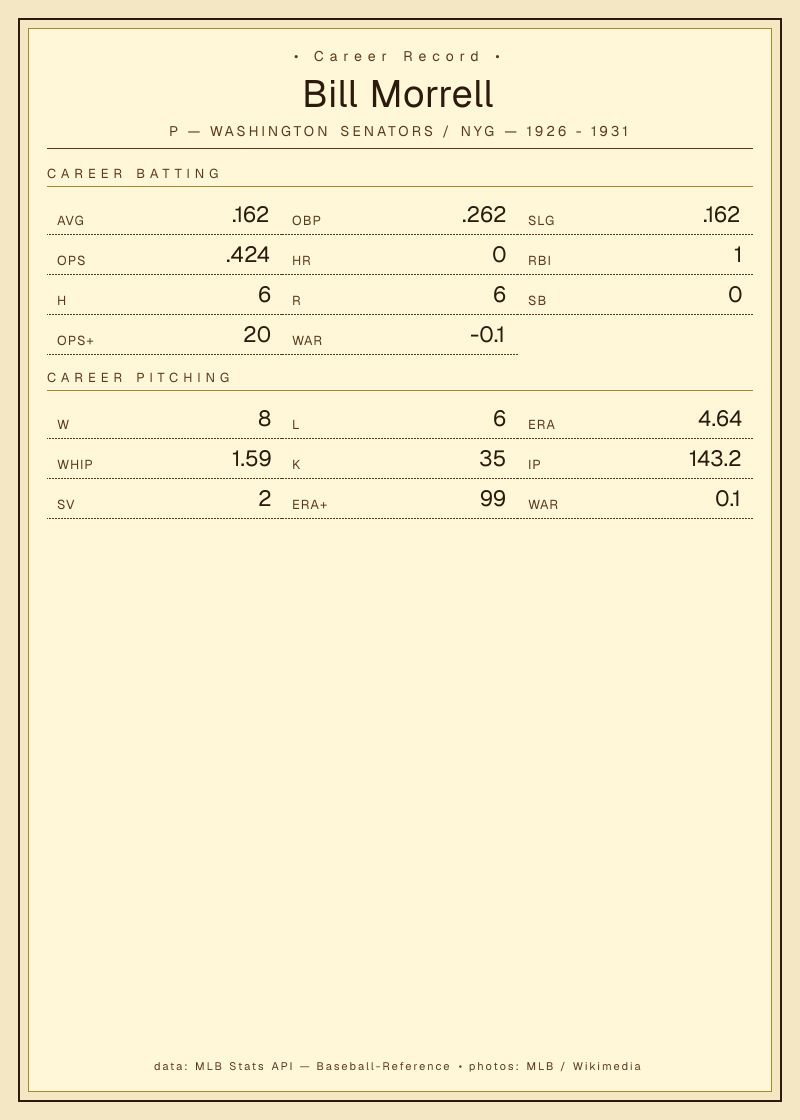Click the Bill Morrell player name heading
800x1120 pixels.
(399, 94)
